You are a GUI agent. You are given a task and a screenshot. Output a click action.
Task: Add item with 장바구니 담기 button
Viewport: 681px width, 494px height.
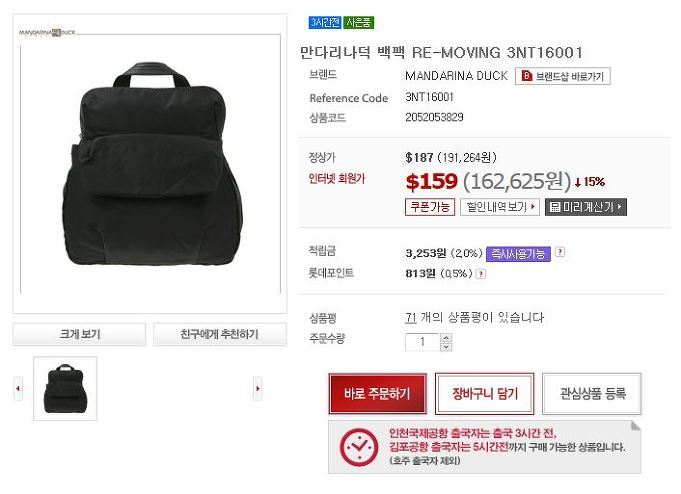[x=485, y=394]
